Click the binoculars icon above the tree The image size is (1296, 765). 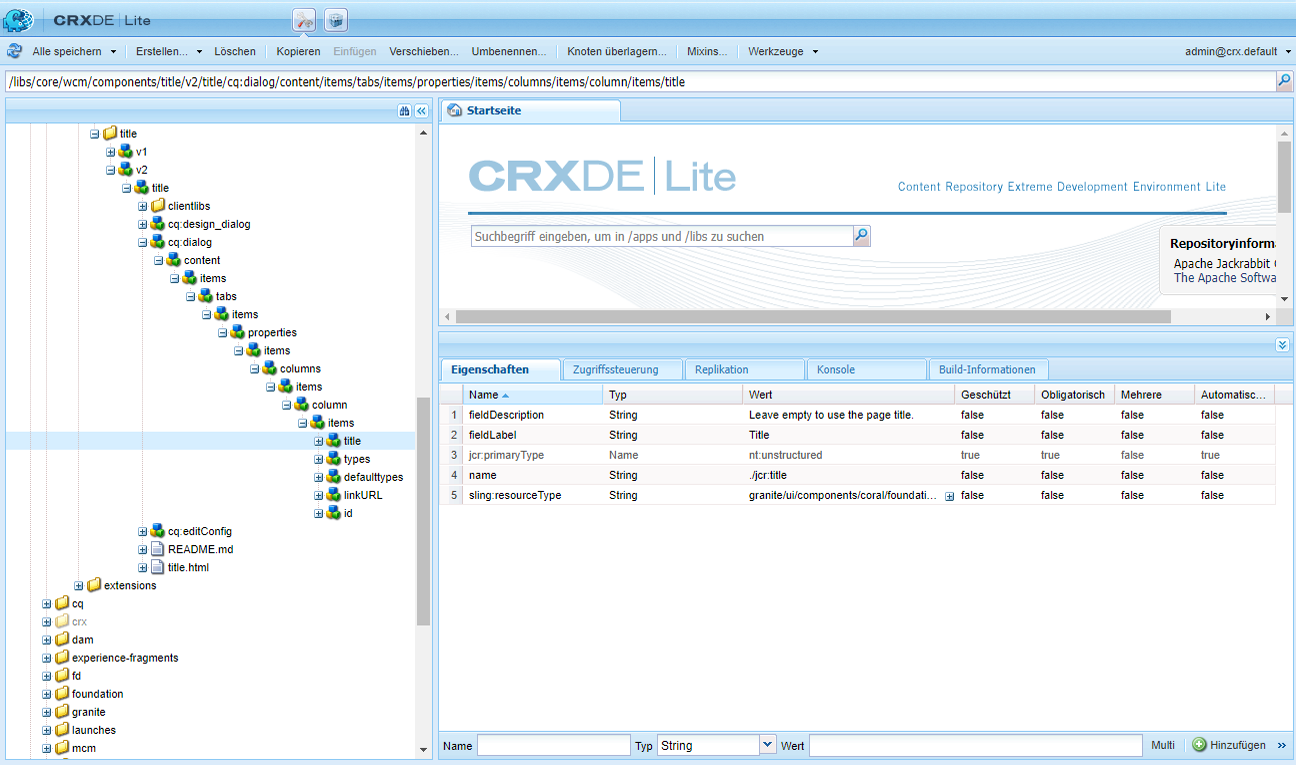404,111
